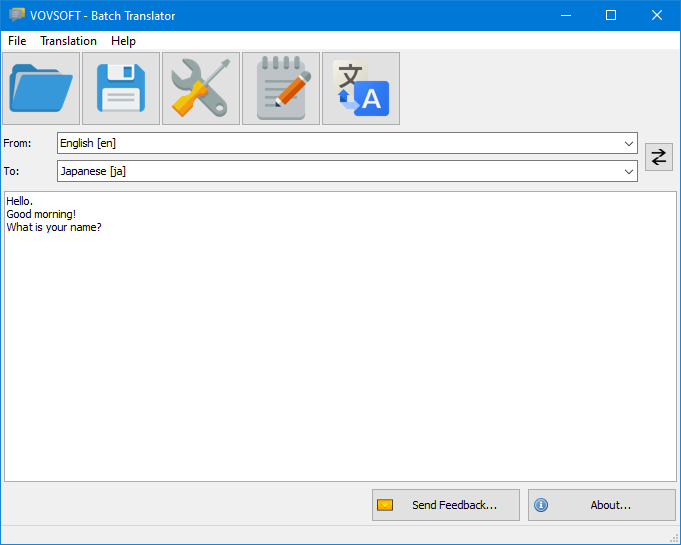This screenshot has width=681, height=545.
Task: Open settings via wrench and screwdriver icon
Action: click(x=201, y=89)
